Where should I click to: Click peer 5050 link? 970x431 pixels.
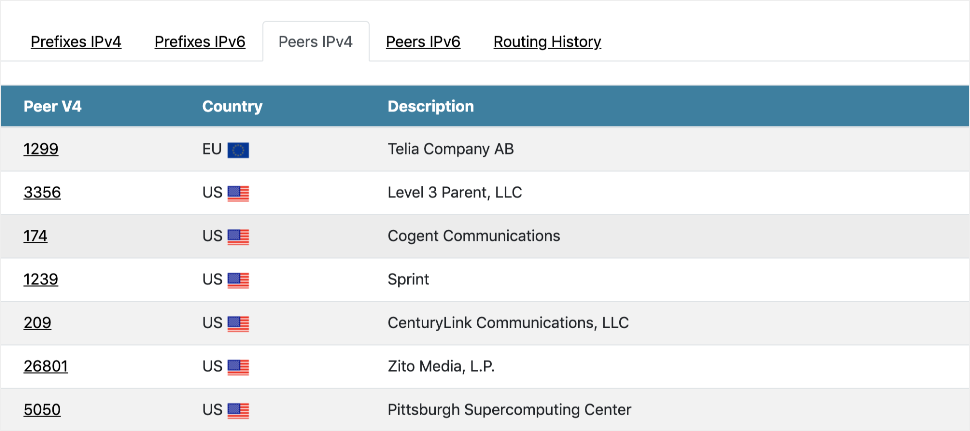click(x=42, y=409)
